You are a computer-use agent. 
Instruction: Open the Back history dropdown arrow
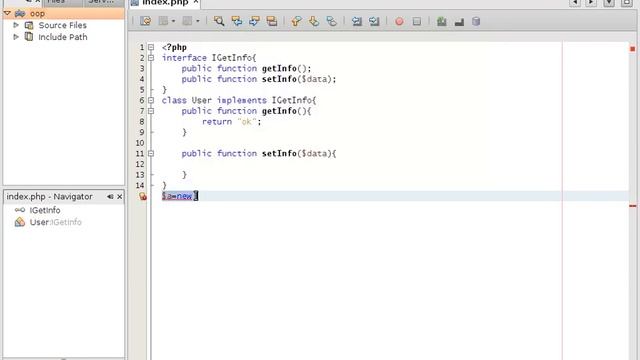pyautogui.click(x=173, y=21)
